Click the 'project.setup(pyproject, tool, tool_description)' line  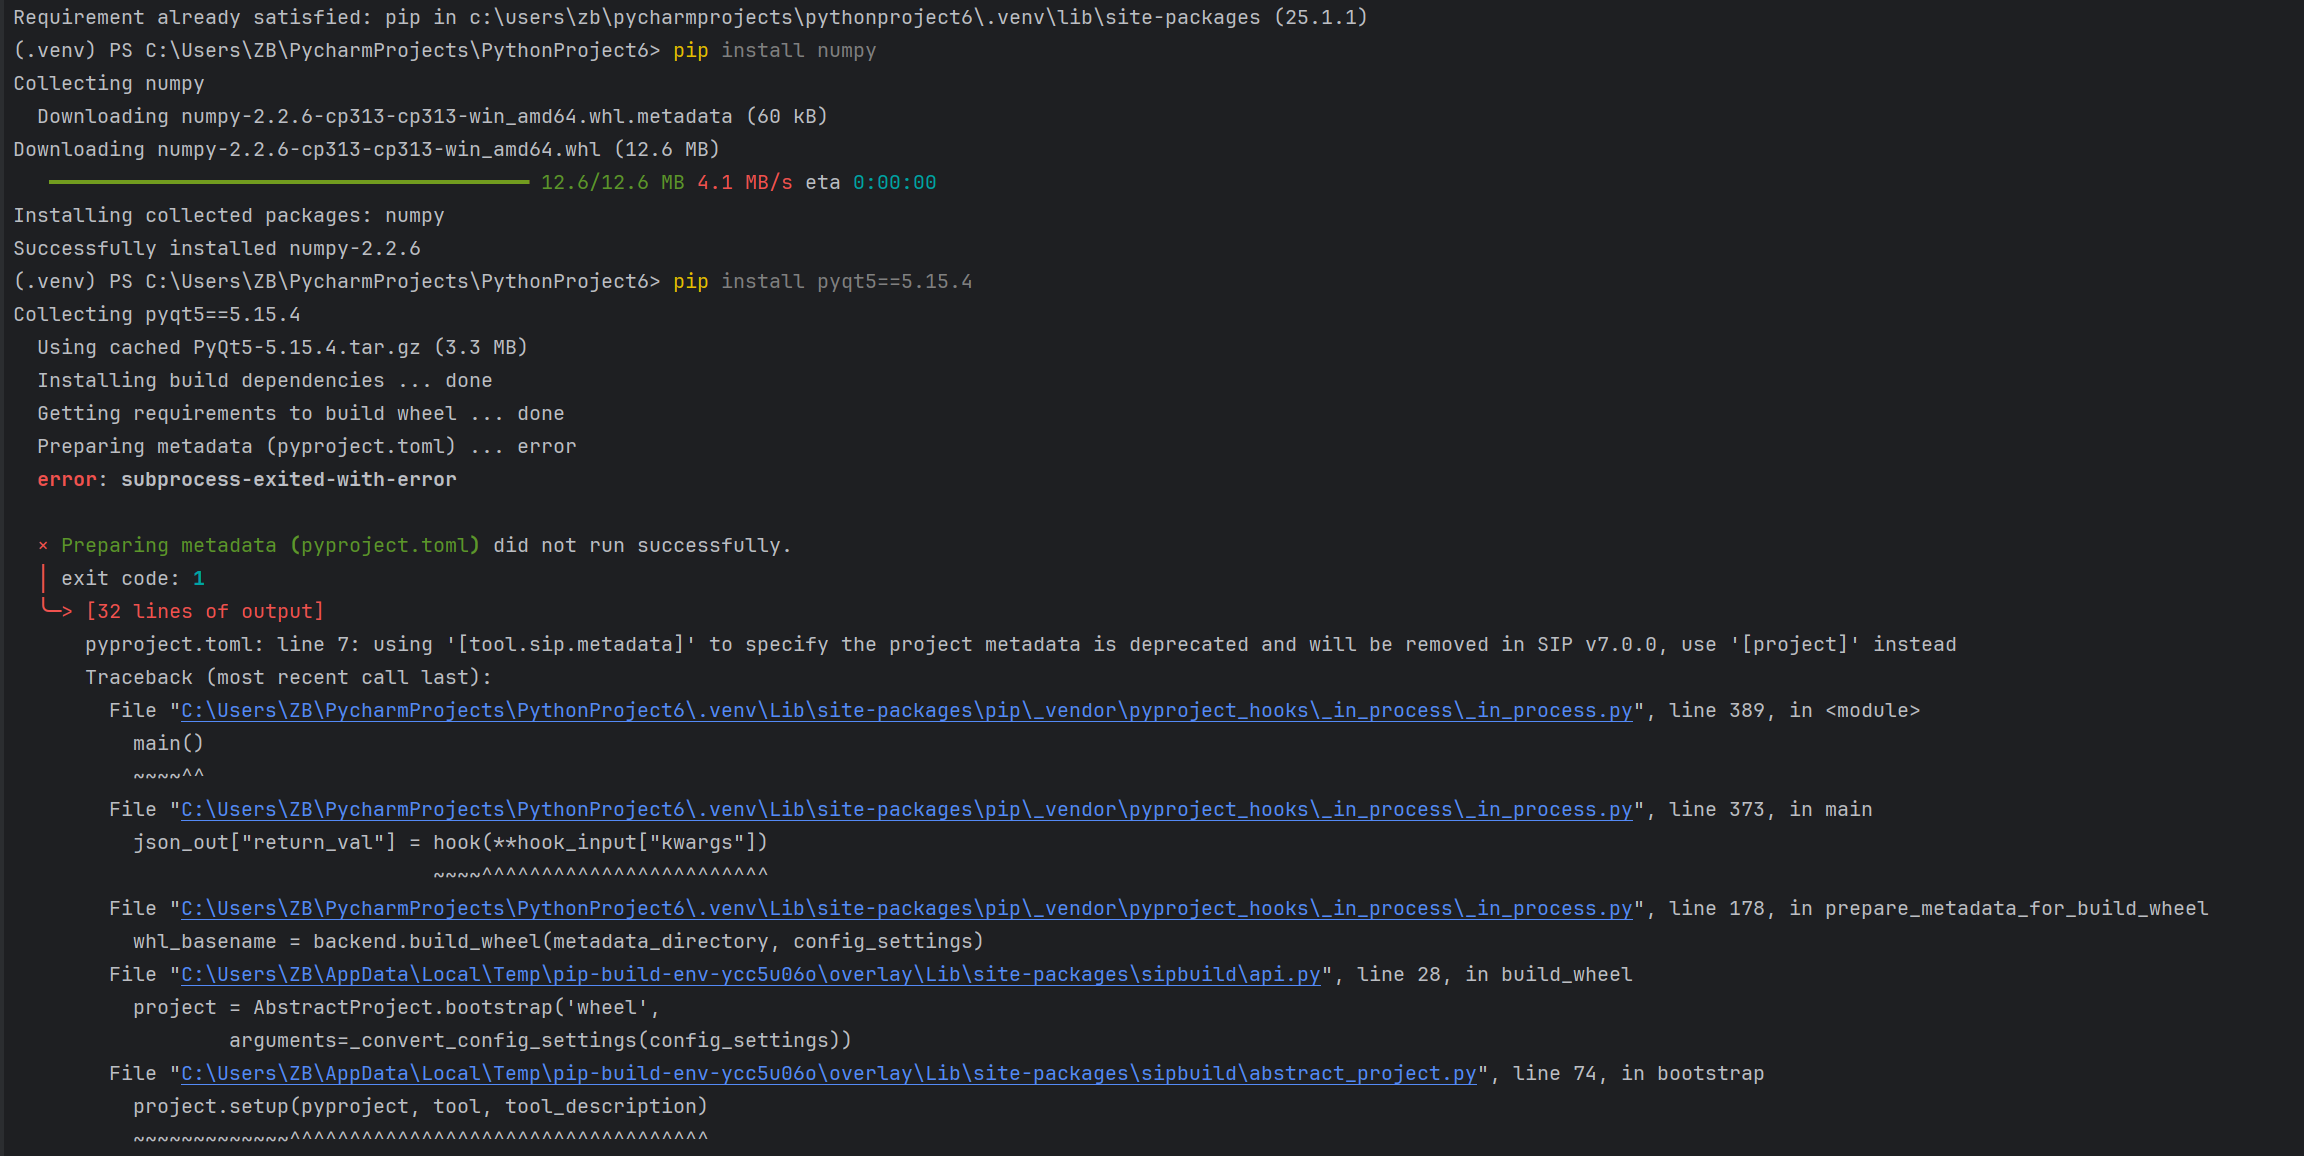pos(420,1106)
